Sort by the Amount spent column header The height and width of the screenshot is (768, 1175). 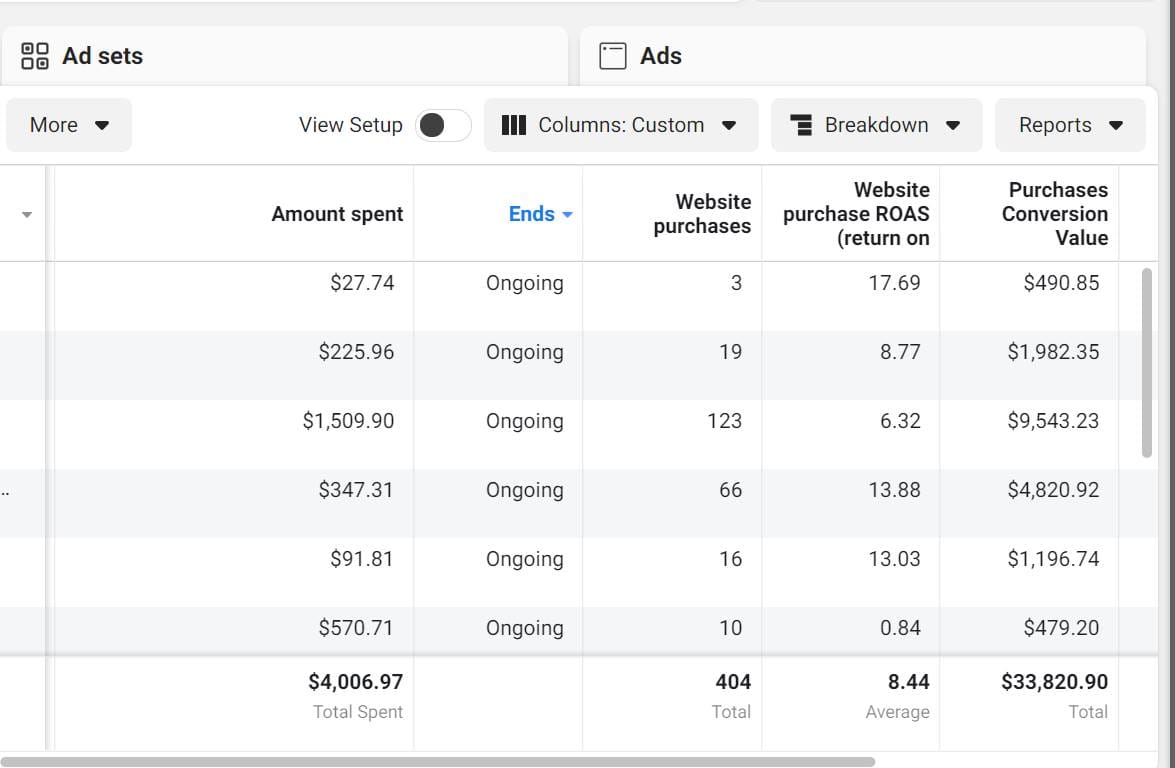pos(337,214)
